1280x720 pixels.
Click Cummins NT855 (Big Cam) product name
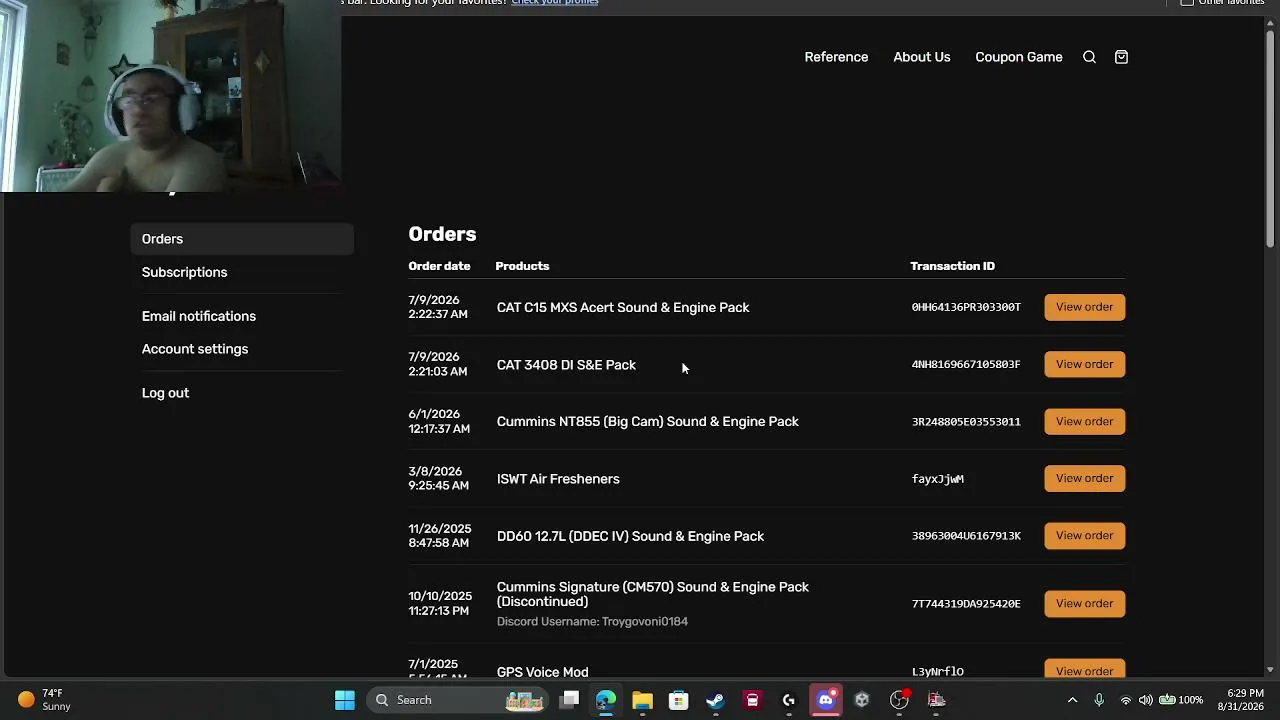coord(648,422)
